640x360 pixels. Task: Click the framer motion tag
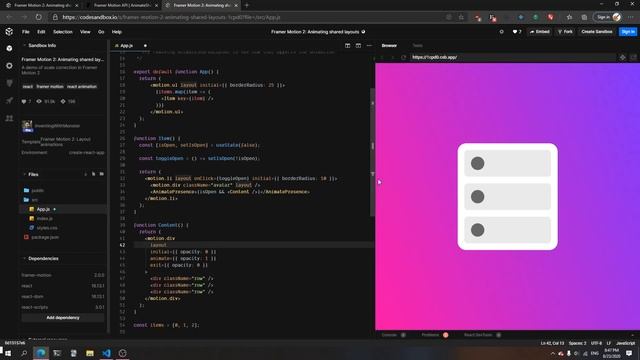pyautogui.click(x=50, y=87)
